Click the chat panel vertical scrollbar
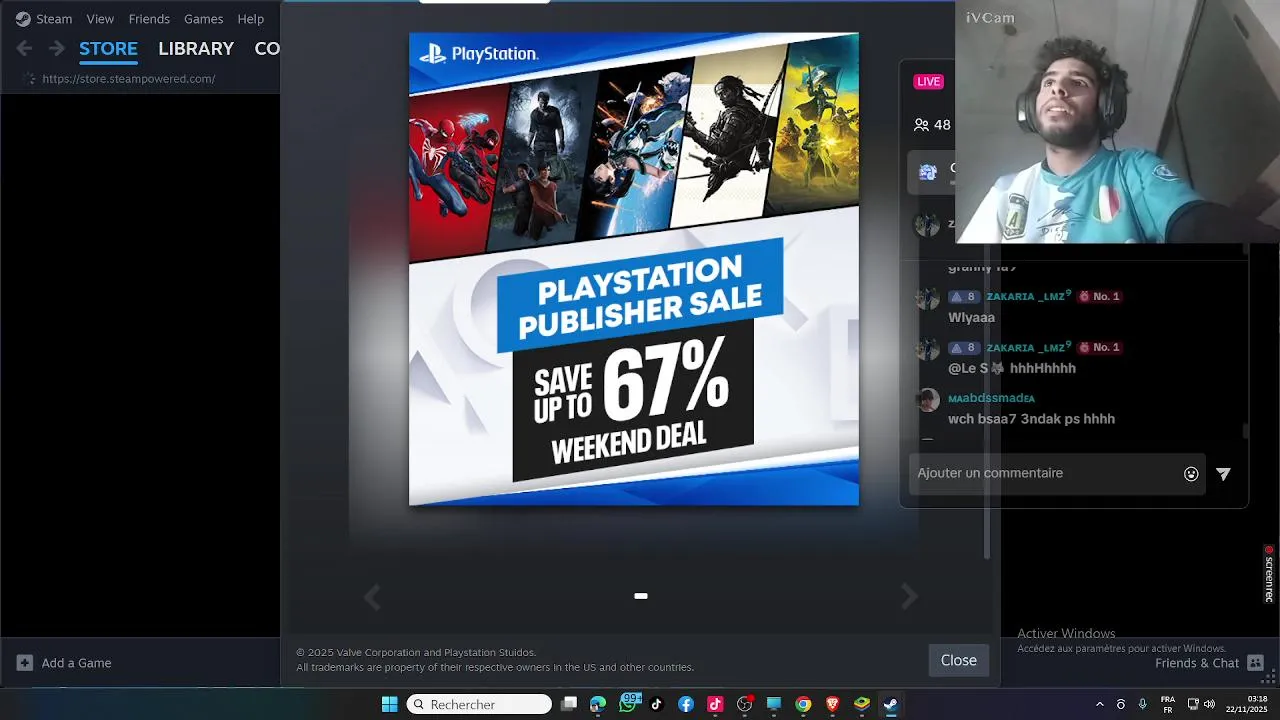Screen dimensions: 1280x720 click(1245, 430)
